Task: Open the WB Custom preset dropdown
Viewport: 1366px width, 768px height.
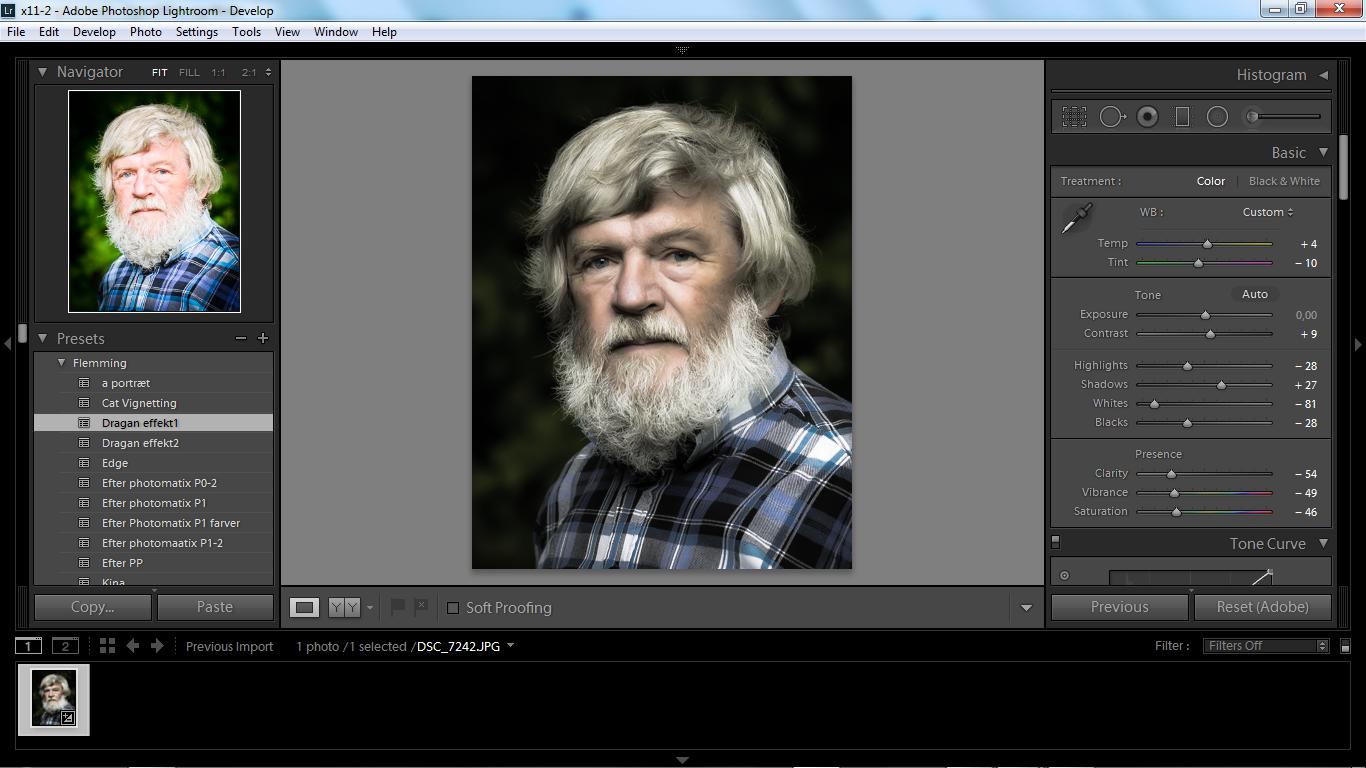Action: coord(1267,212)
